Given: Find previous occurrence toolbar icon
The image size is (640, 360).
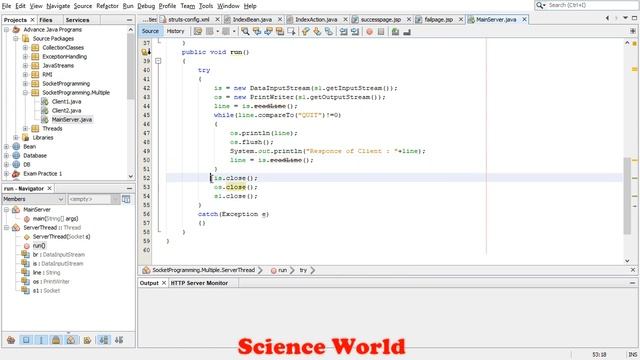Looking at the screenshot, I should (x=257, y=31).
